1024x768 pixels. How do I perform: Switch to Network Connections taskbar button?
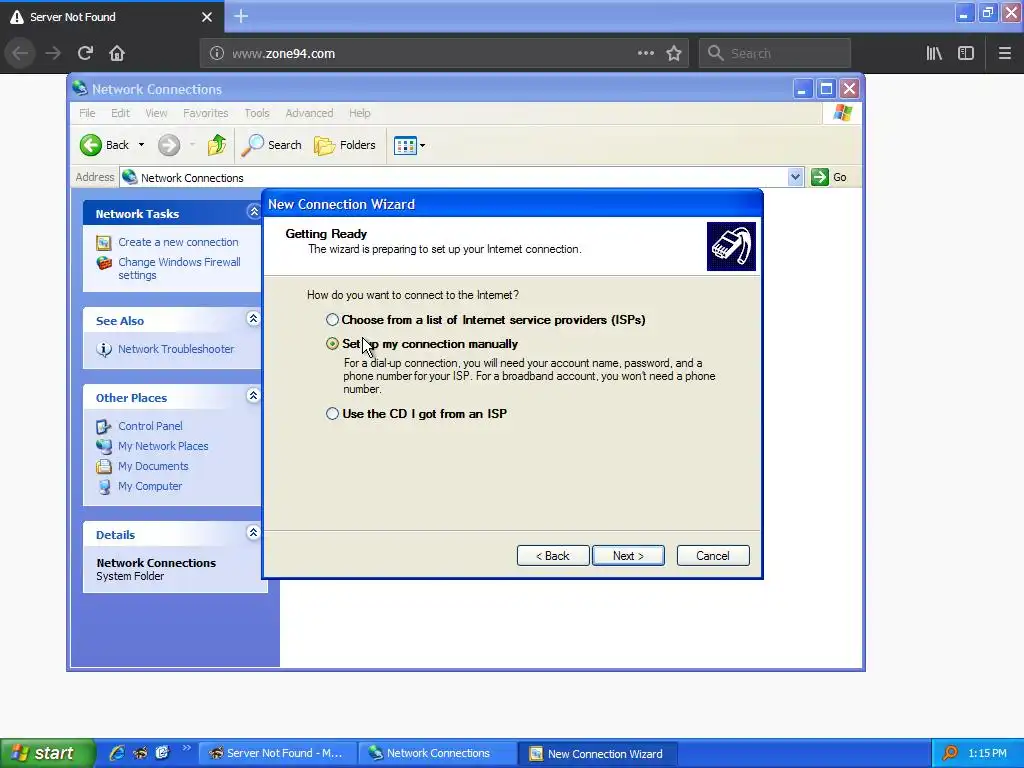(x=437, y=753)
